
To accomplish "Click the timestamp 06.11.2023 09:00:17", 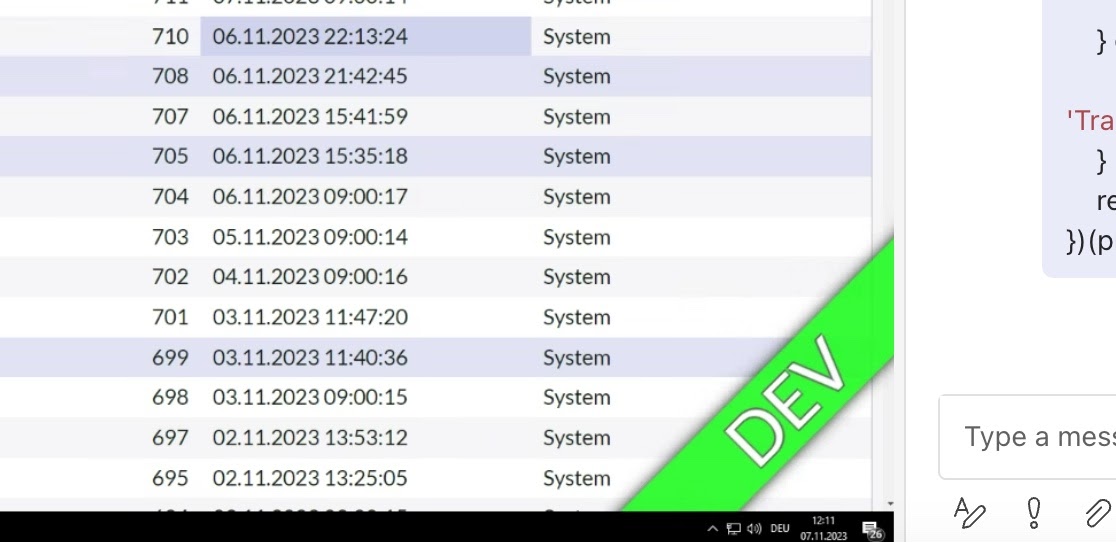I will [x=310, y=196].
